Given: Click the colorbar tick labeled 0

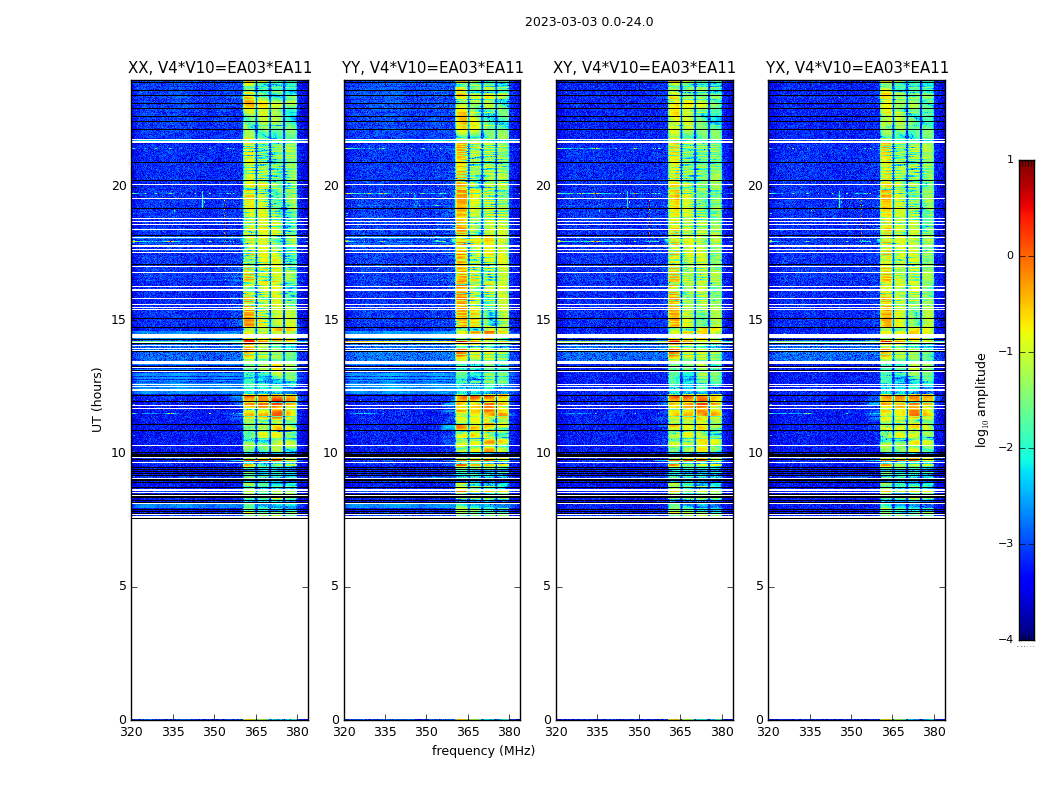Looking at the screenshot, I should pos(1010,256).
